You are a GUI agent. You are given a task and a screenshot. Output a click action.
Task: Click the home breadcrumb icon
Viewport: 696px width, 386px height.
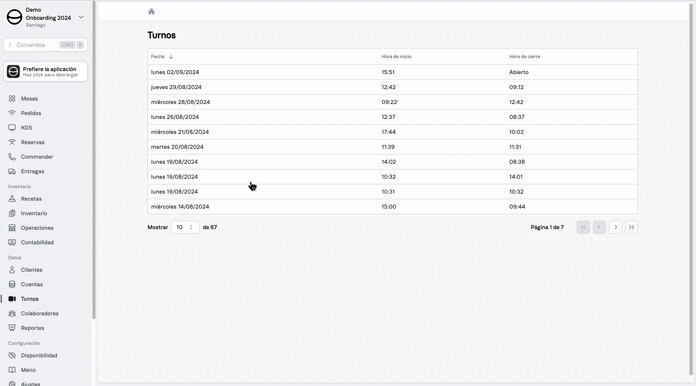coord(151,12)
